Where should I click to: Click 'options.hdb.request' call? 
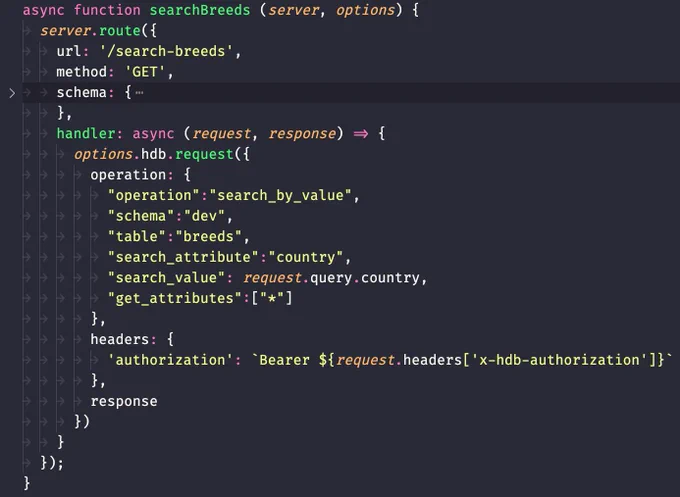[154, 154]
